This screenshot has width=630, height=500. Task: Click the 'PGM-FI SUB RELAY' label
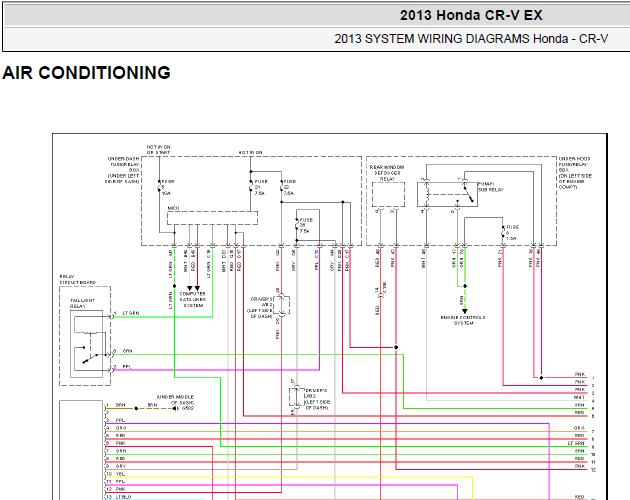point(491,187)
